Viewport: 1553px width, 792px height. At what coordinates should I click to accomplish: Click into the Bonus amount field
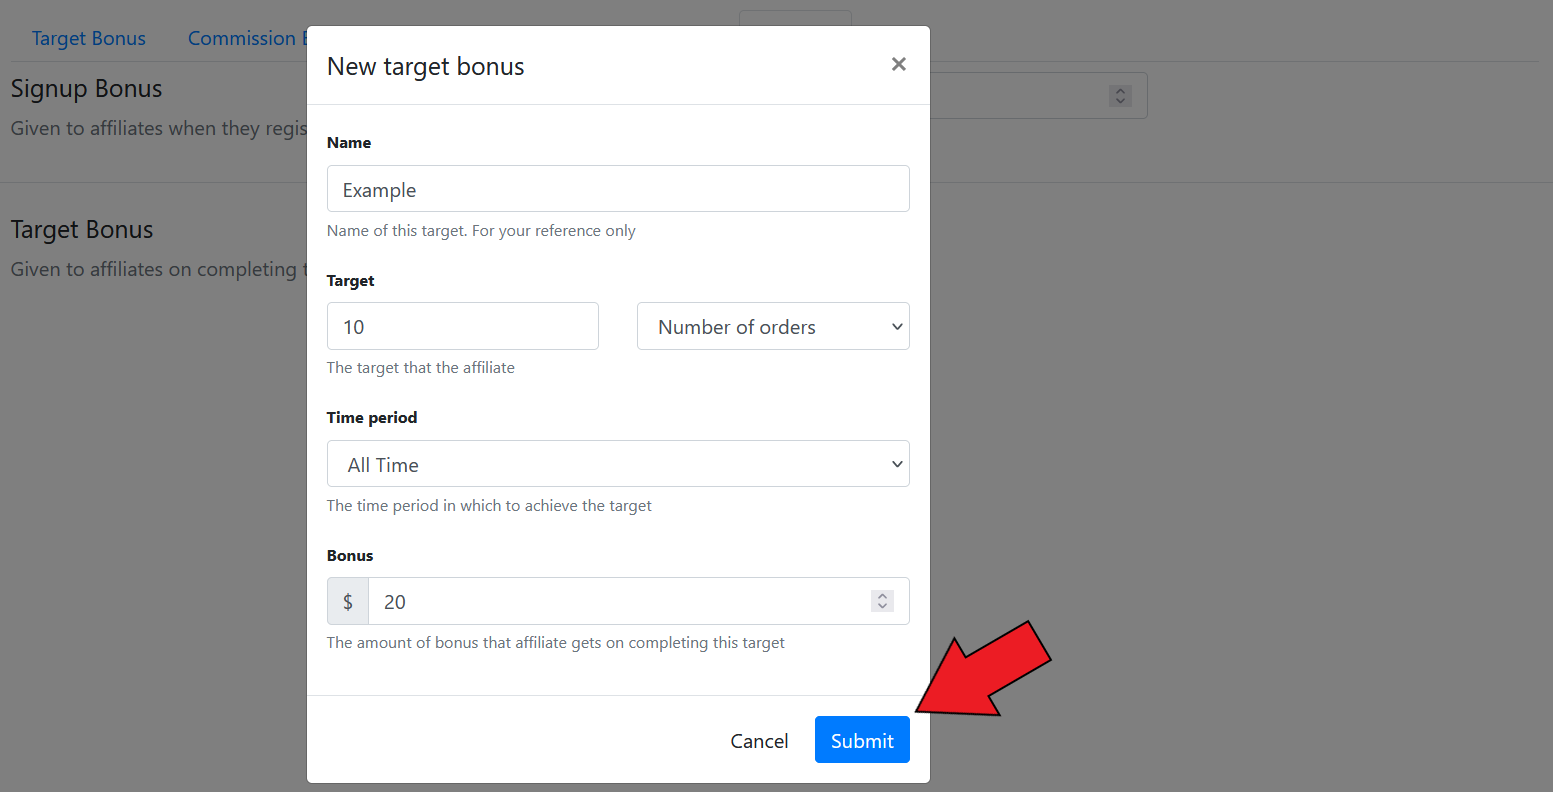pyautogui.click(x=618, y=601)
